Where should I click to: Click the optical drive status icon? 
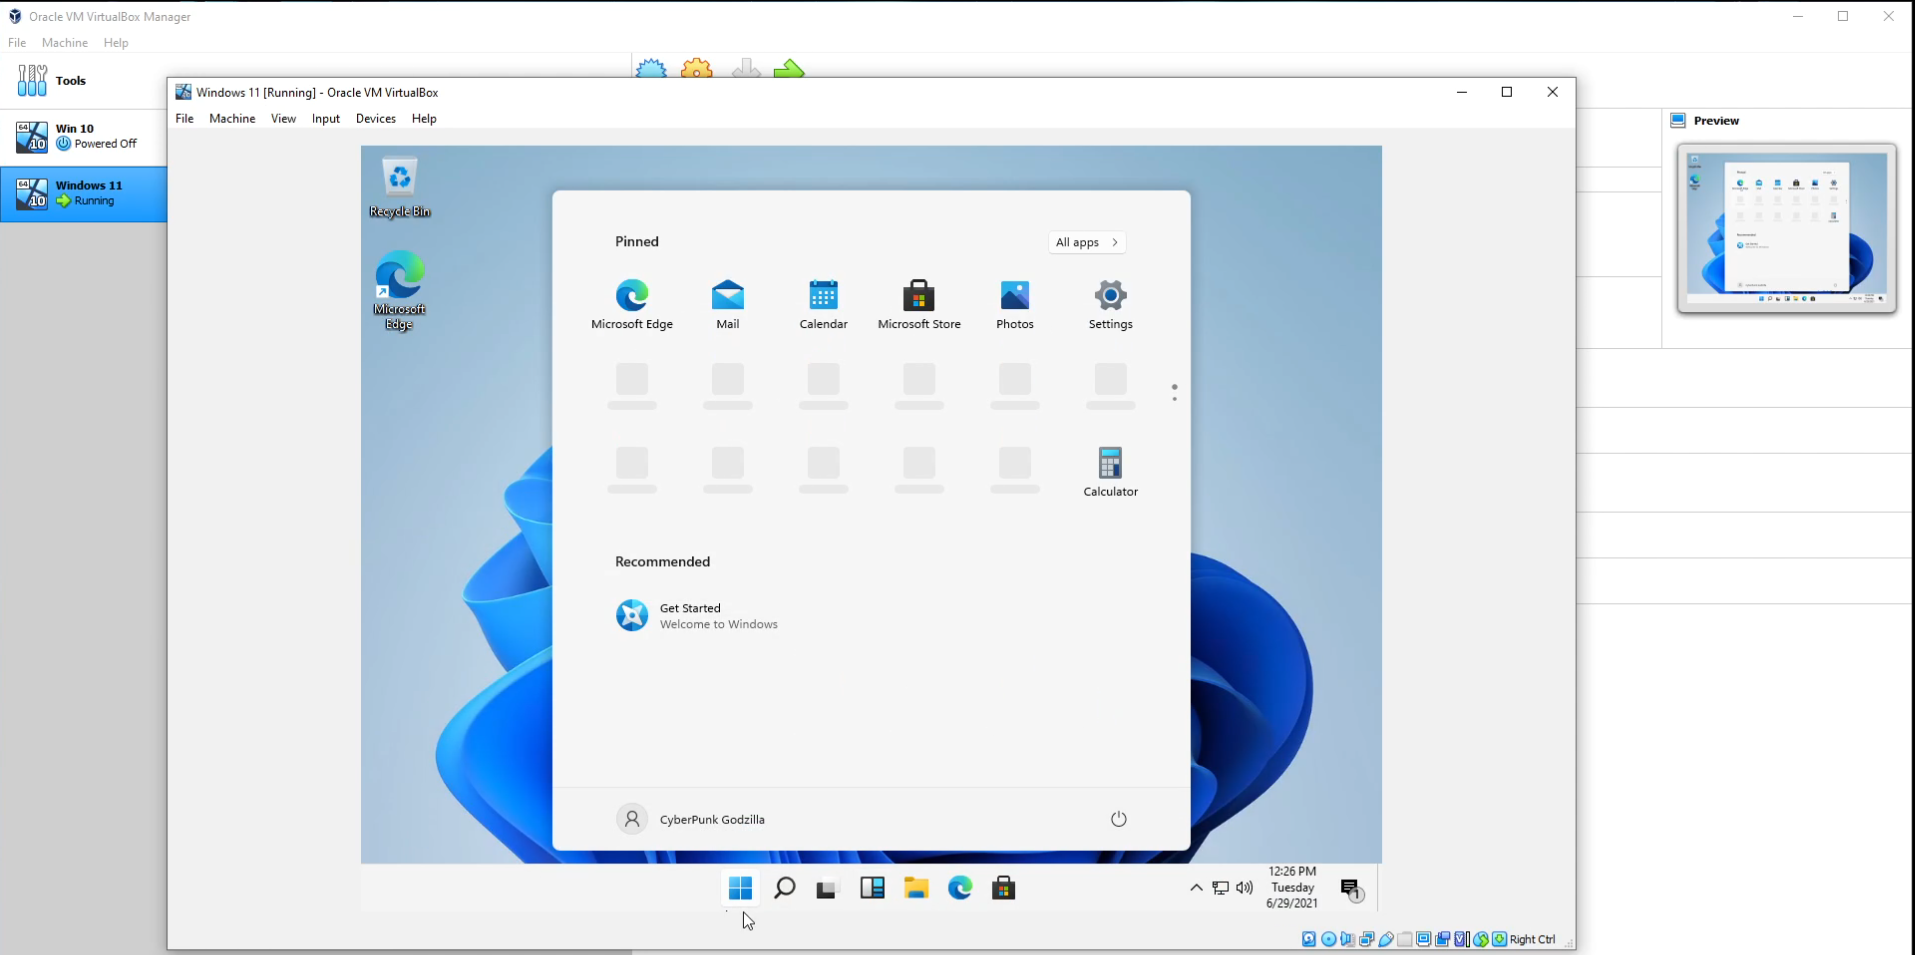coord(1329,939)
